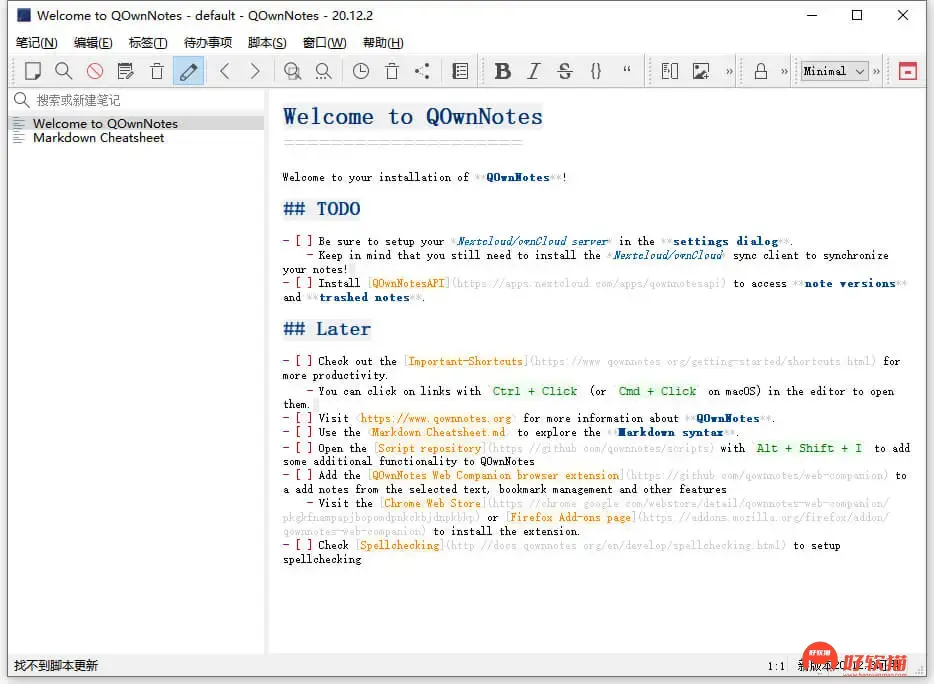Open the 待办事项 menu
Image resolution: width=934 pixels, height=684 pixels.
point(208,43)
